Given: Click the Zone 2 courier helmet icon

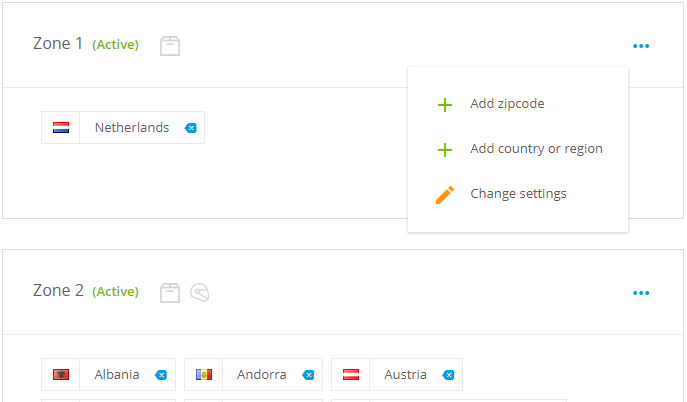Looking at the screenshot, I should 199,292.
